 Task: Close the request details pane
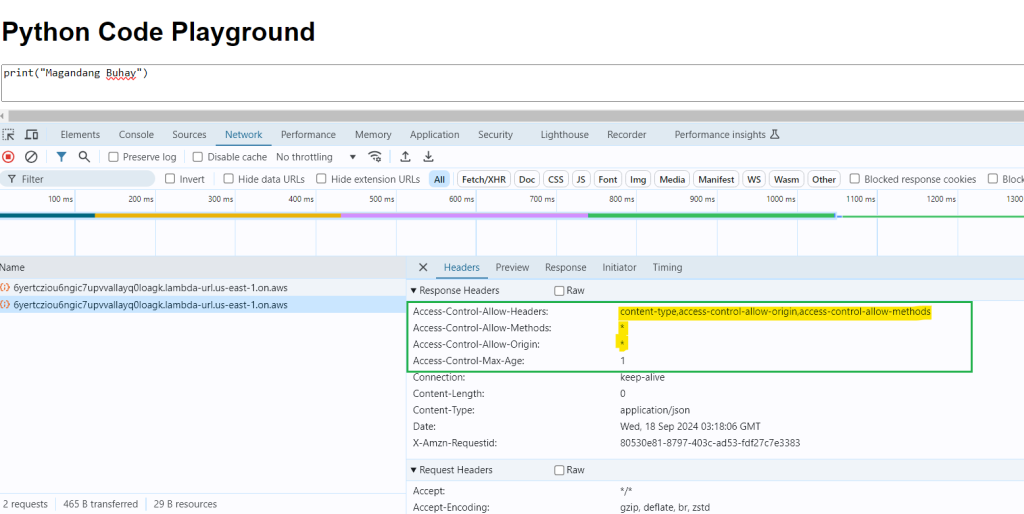point(423,267)
